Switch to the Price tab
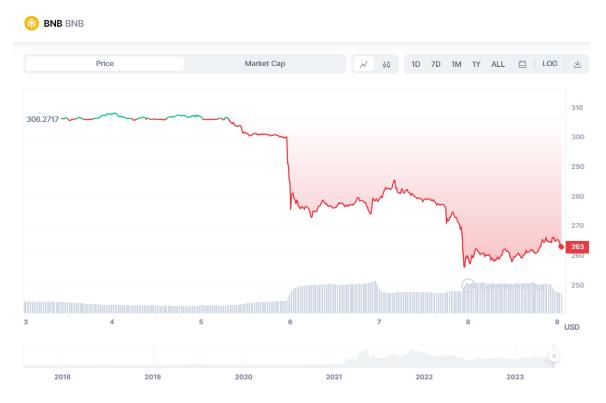Image resolution: width=606 pixels, height=403 pixels. coord(104,64)
